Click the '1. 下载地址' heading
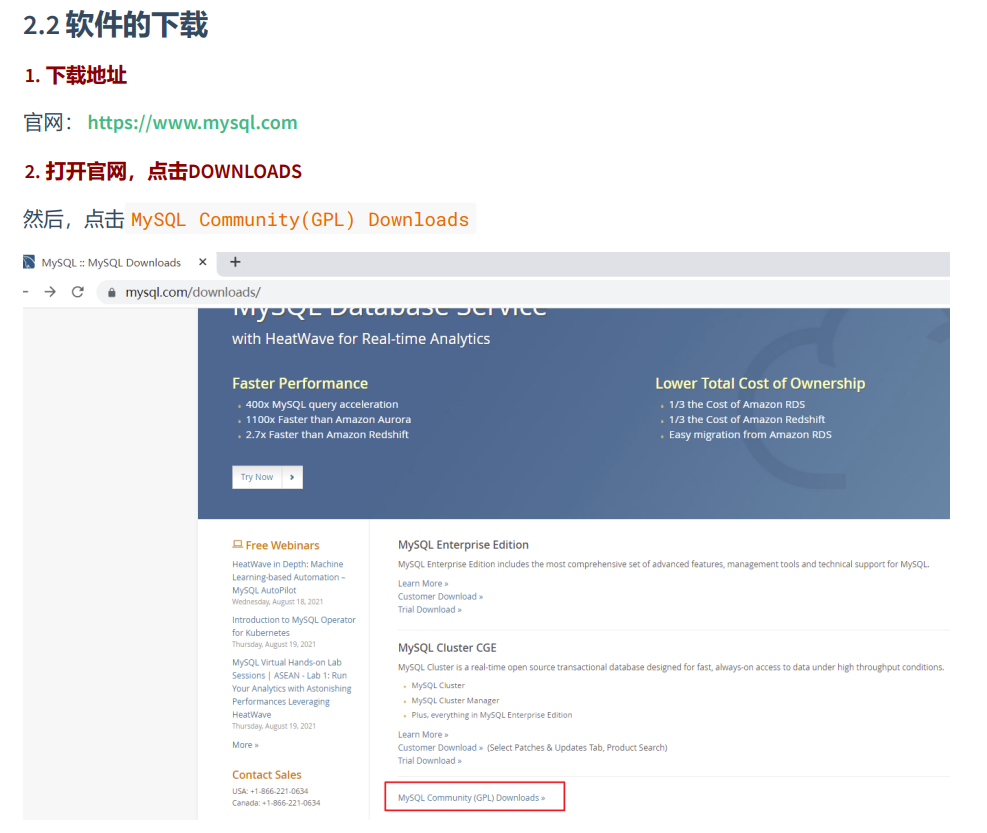Screen dimensions: 987x833 pos(76,76)
